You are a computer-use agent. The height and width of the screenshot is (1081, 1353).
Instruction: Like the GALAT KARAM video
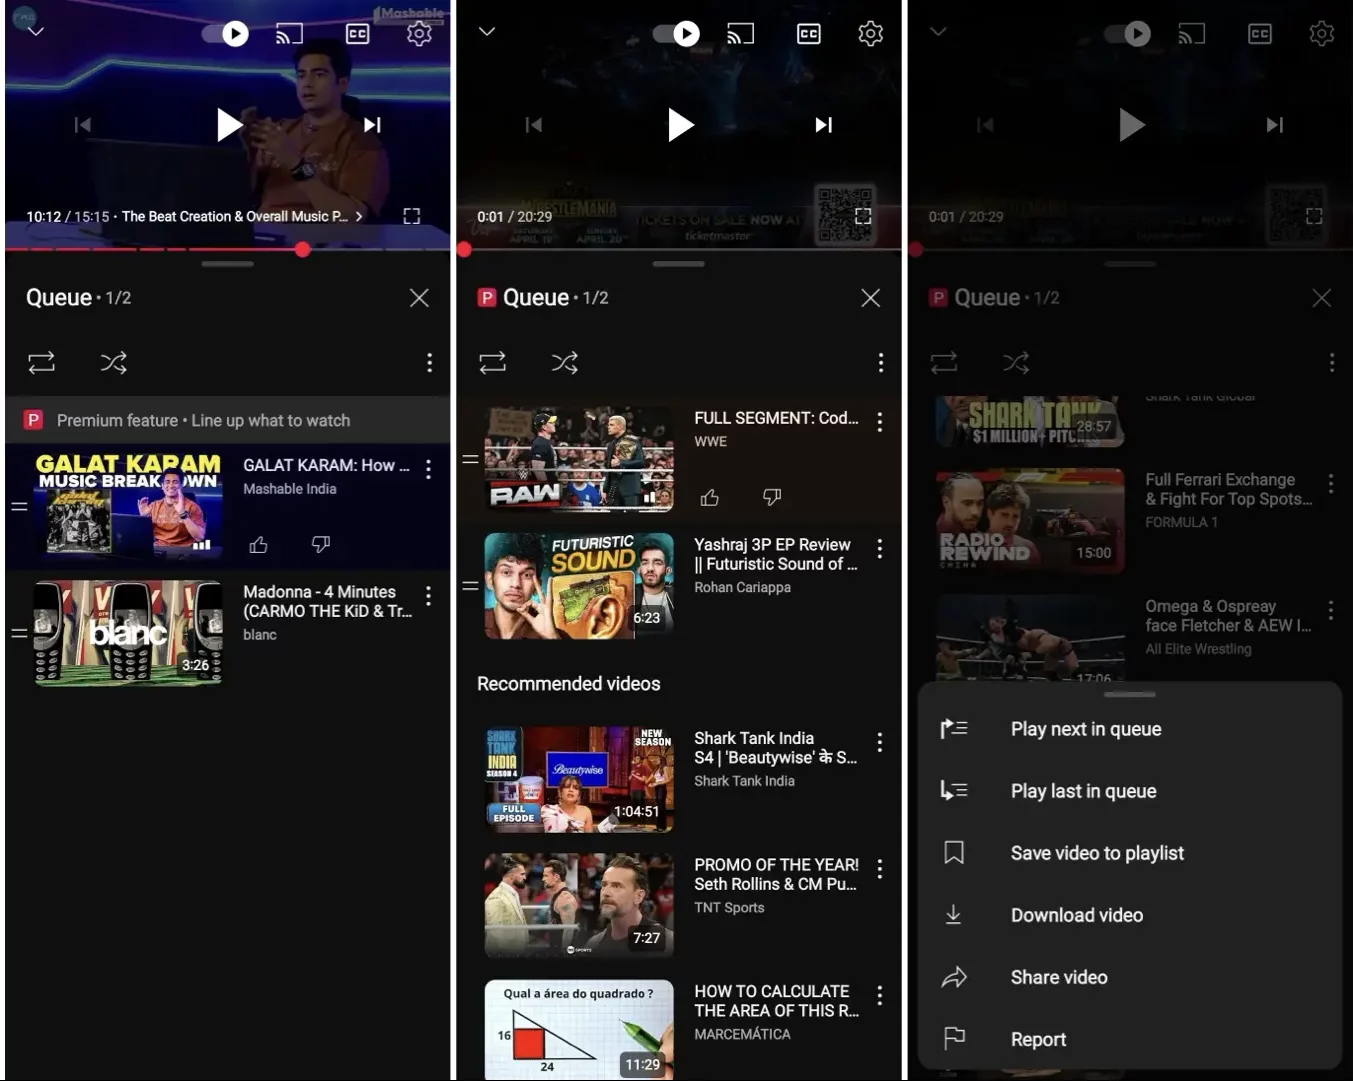tap(258, 545)
